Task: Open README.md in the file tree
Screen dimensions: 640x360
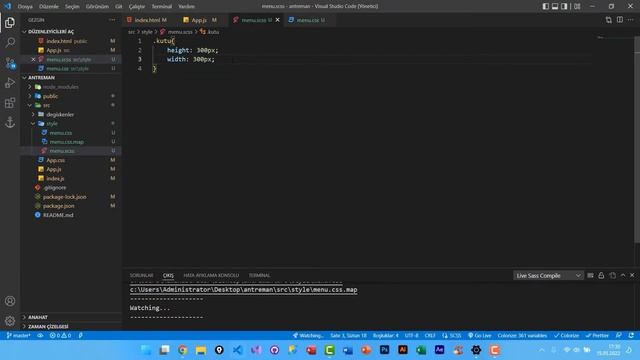Action: (58, 215)
